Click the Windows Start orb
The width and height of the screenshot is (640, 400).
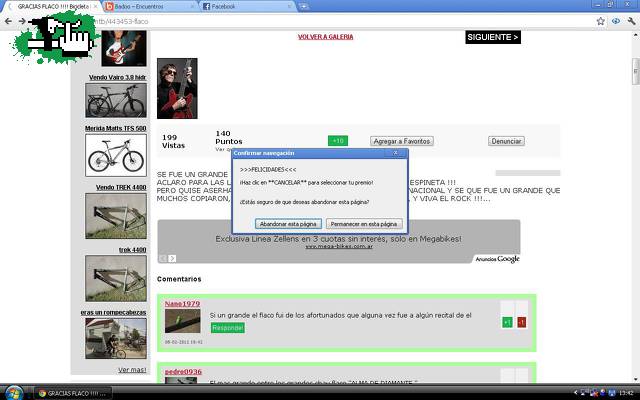pos(13,392)
